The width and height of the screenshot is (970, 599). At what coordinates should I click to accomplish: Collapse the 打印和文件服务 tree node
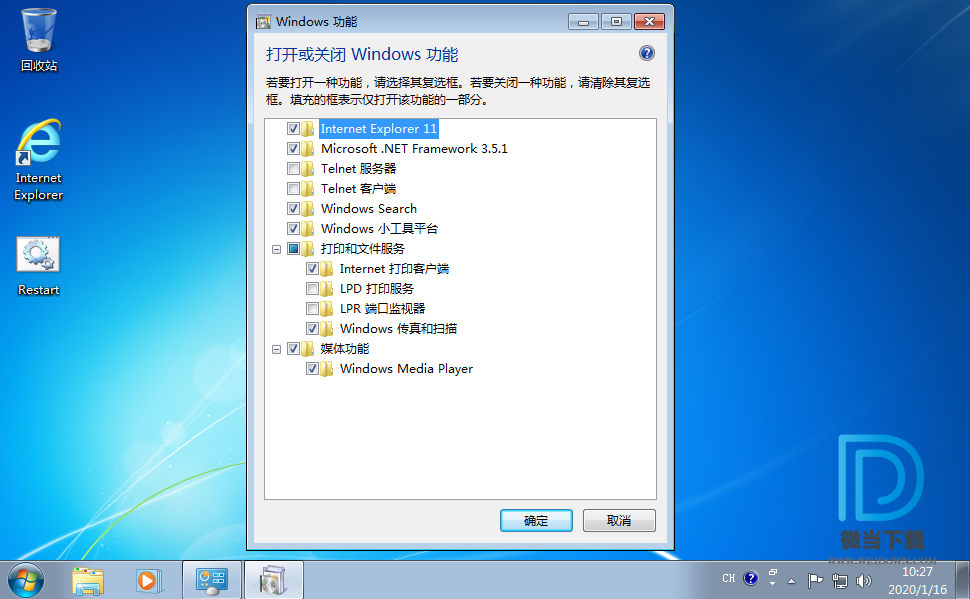click(277, 249)
